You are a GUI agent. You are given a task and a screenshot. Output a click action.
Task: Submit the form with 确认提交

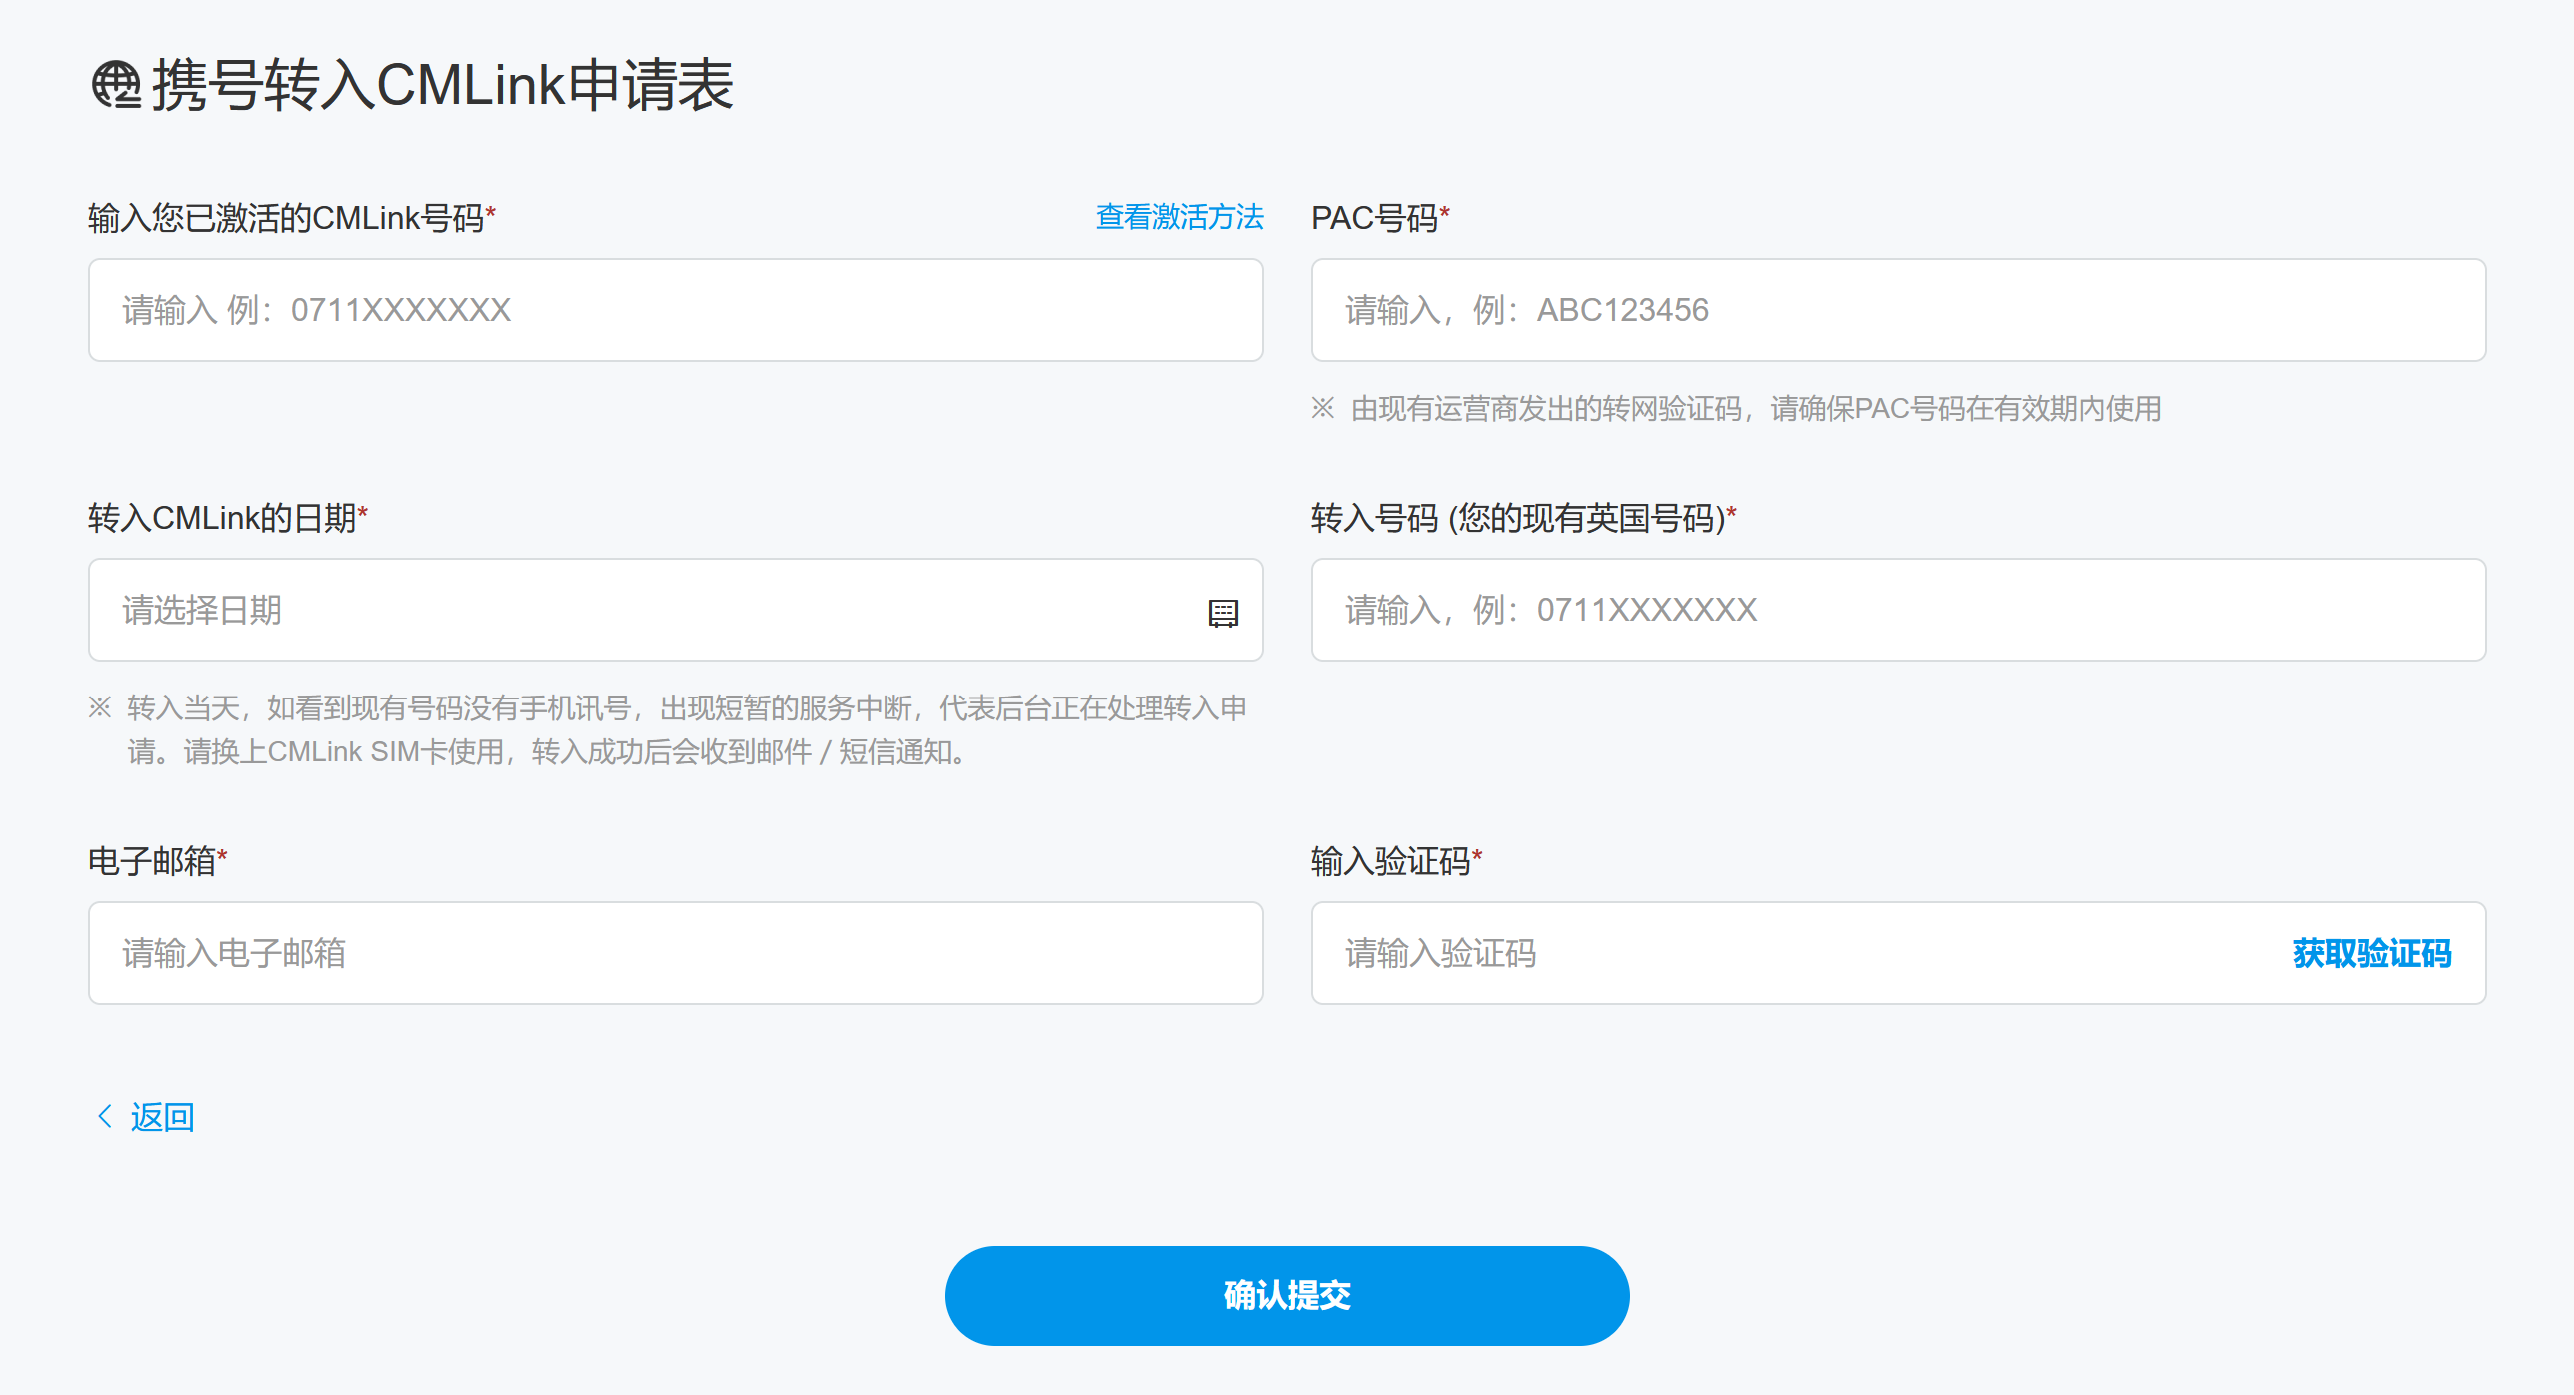click(1287, 1295)
